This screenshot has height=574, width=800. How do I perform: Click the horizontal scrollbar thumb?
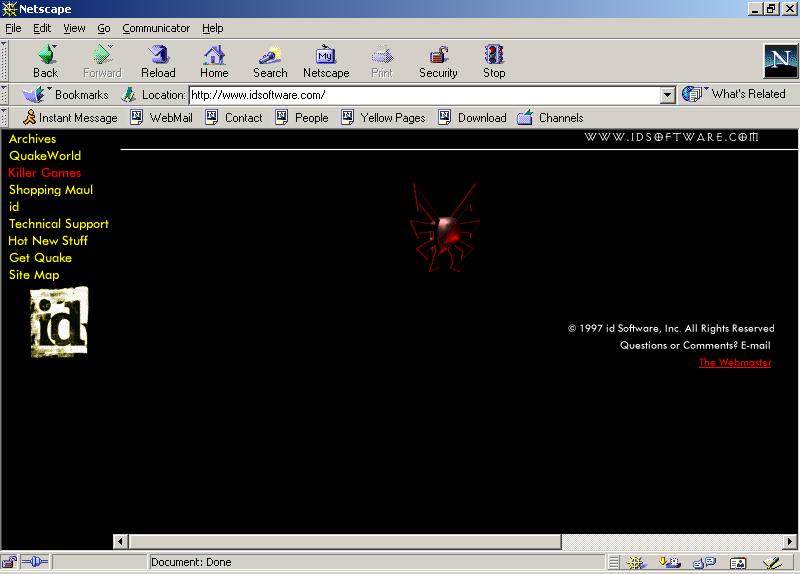click(x=345, y=541)
